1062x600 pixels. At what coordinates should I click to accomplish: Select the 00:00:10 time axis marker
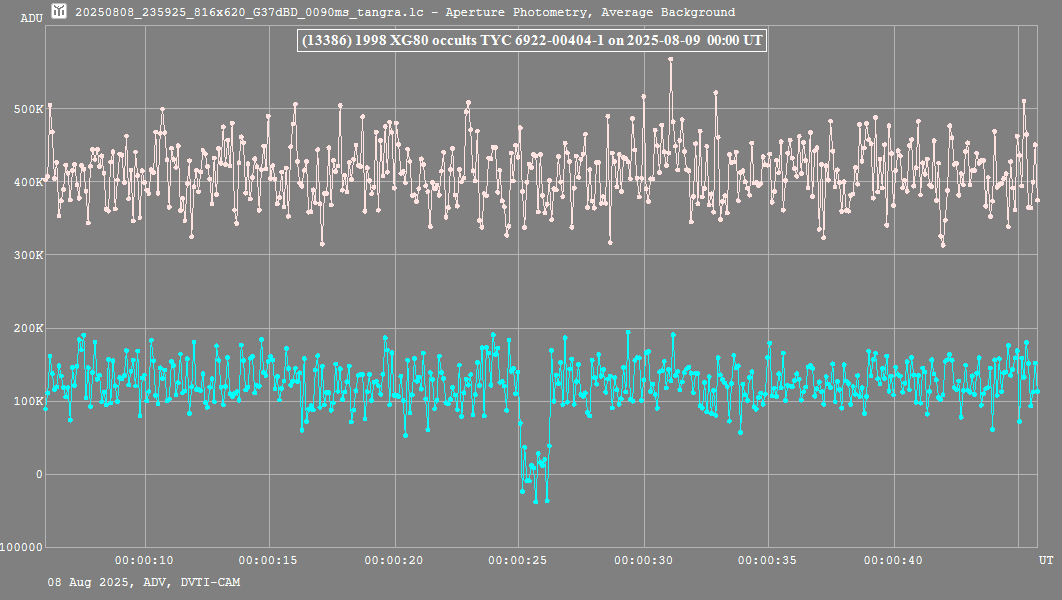pos(145,560)
